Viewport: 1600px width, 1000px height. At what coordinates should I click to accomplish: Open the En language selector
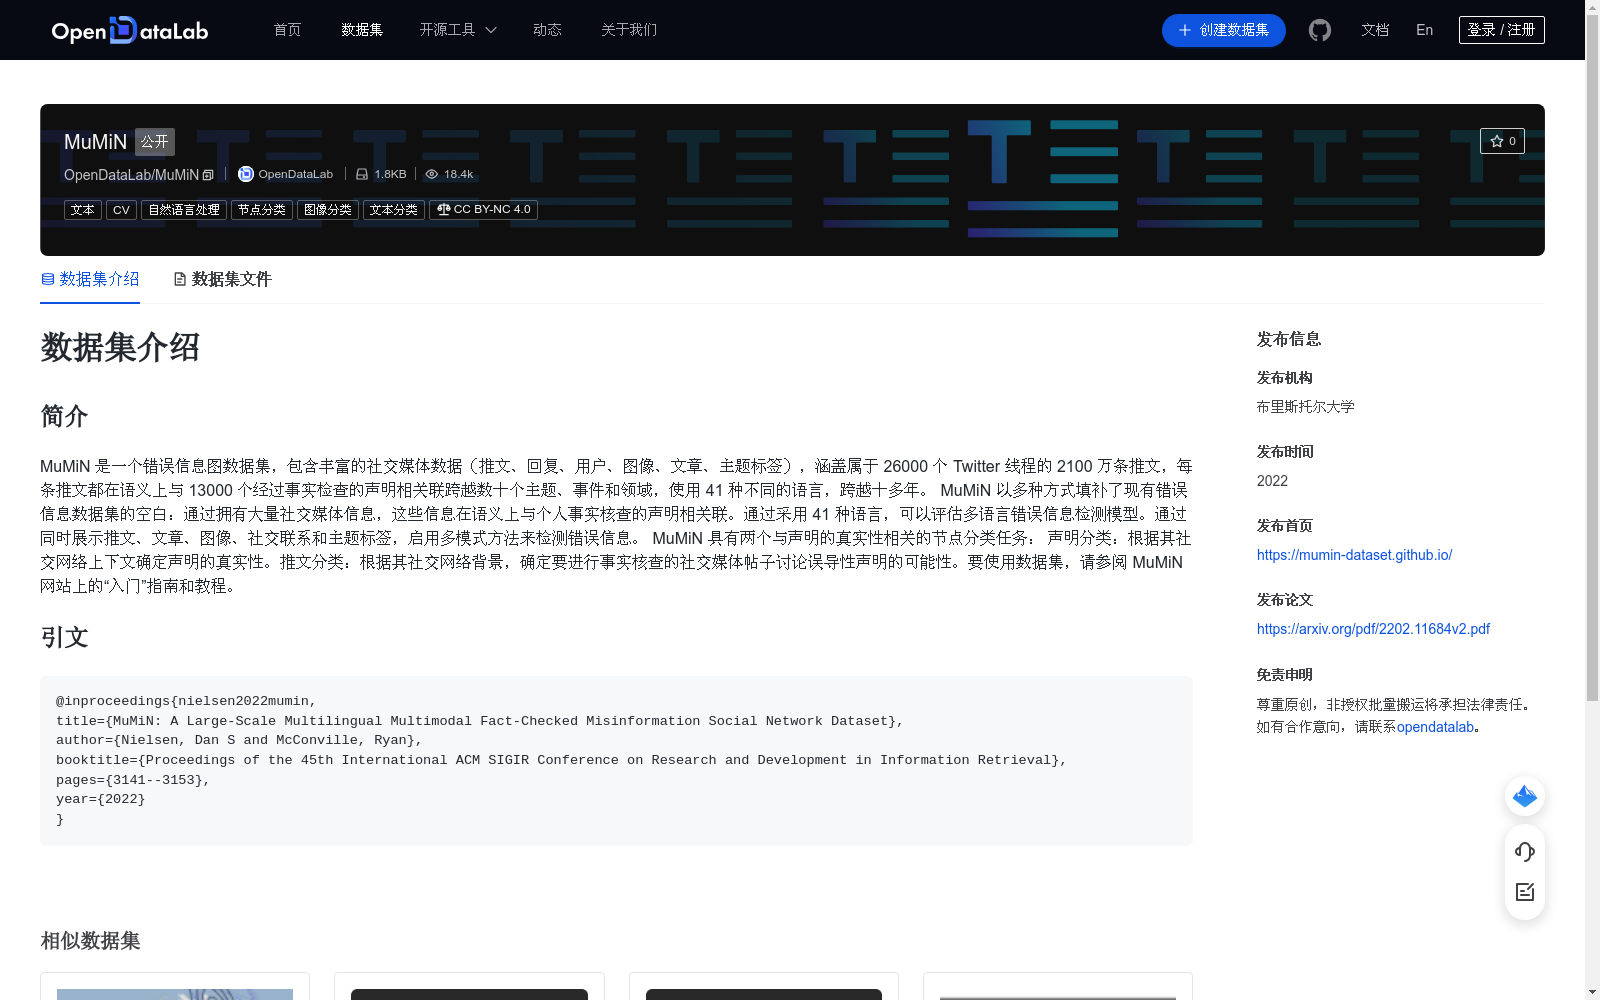1424,30
